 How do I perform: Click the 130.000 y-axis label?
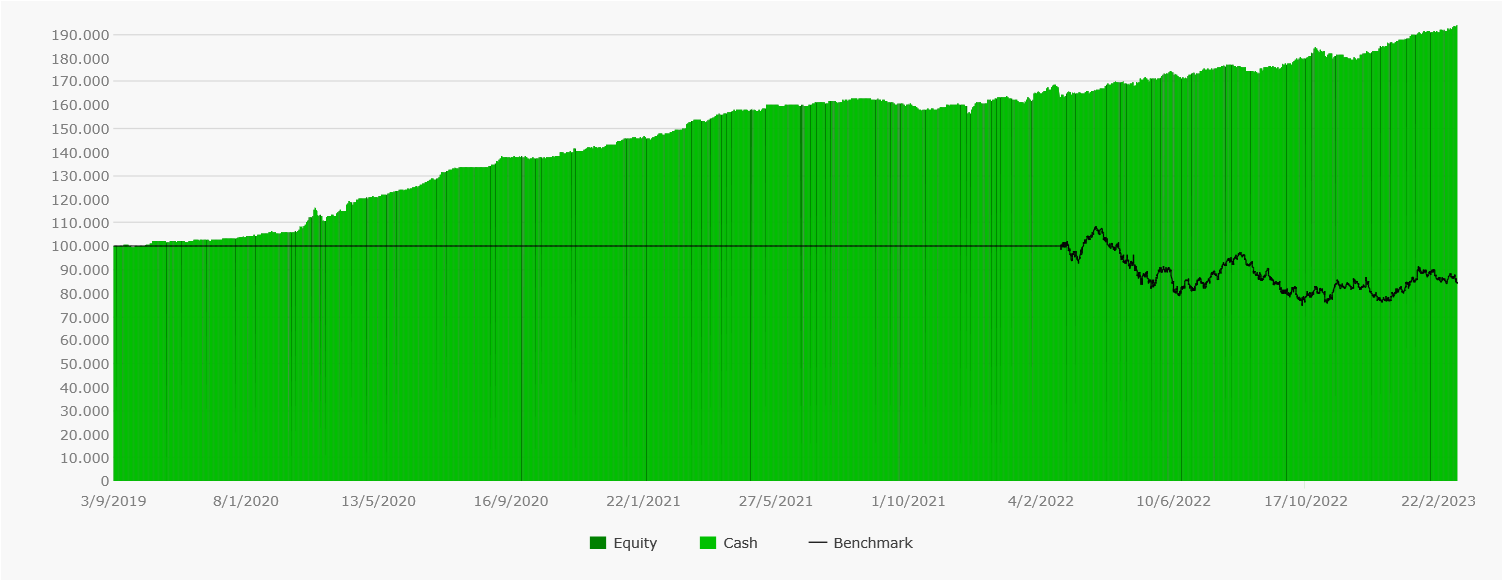point(80,176)
